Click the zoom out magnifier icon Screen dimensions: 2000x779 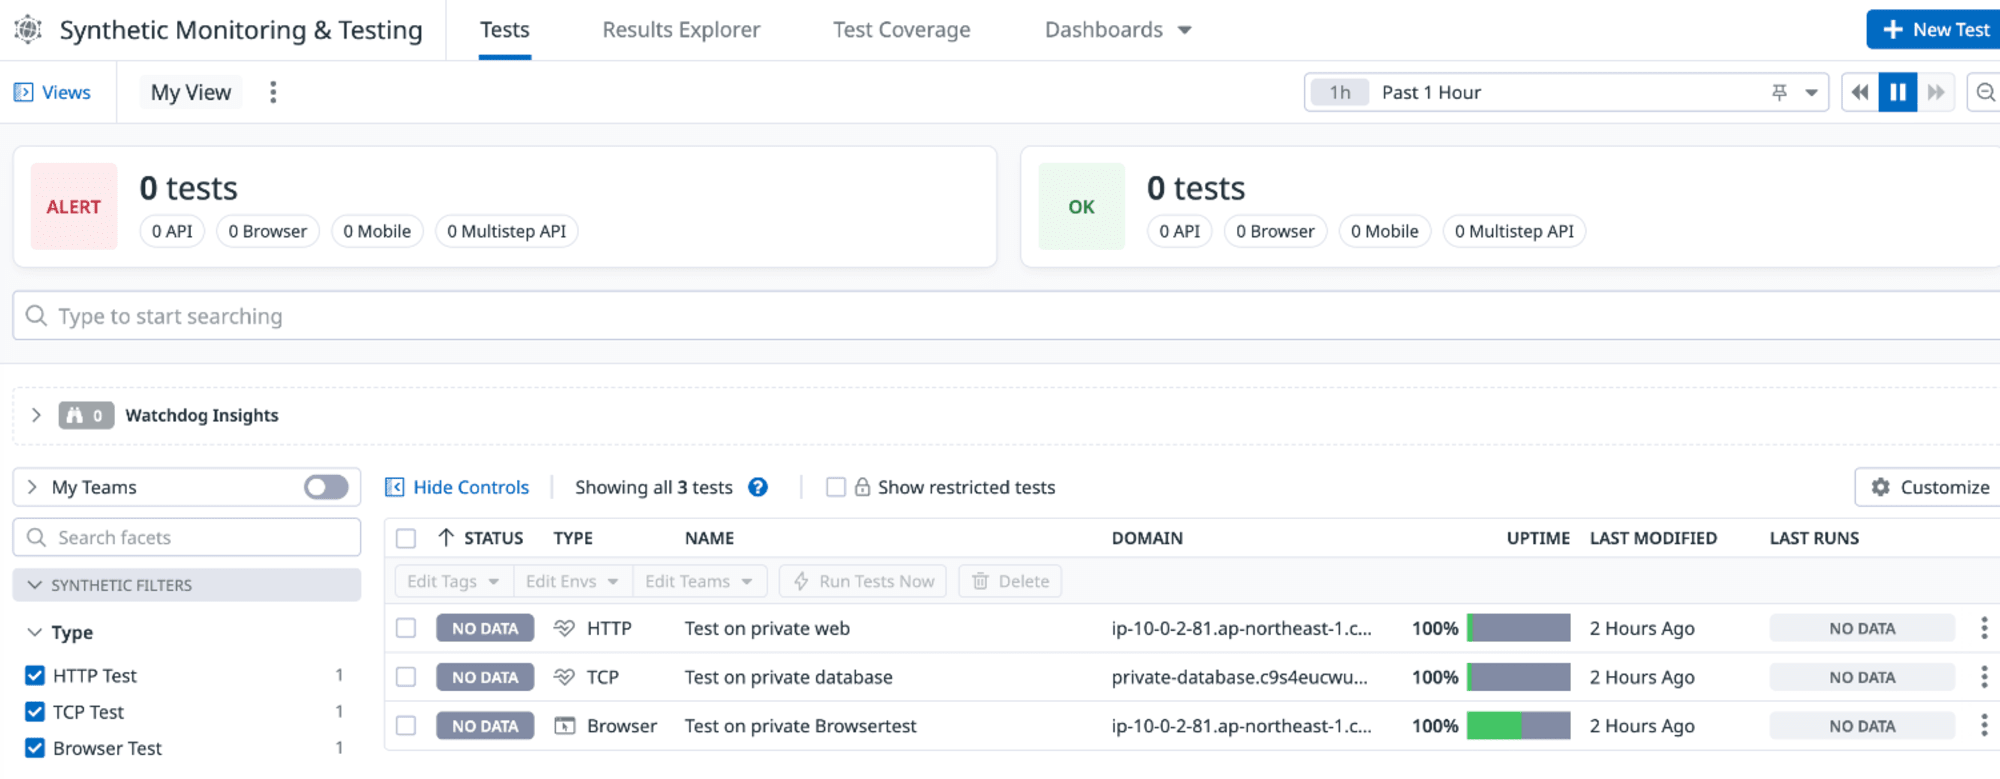coord(1985,92)
